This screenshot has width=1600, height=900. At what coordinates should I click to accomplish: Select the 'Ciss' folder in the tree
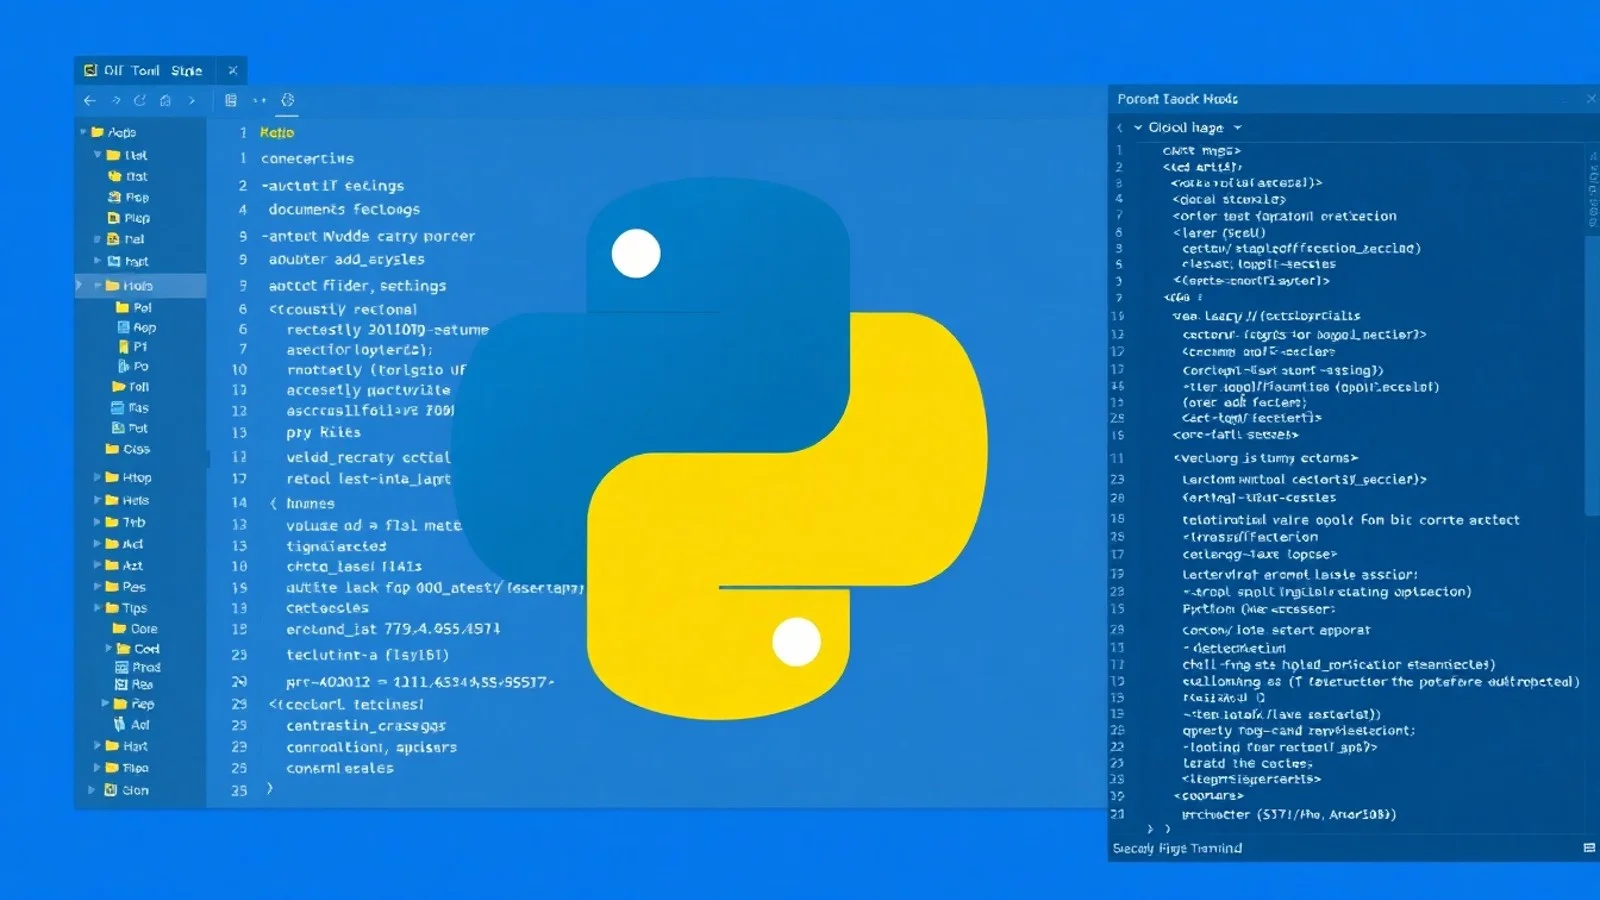point(128,449)
